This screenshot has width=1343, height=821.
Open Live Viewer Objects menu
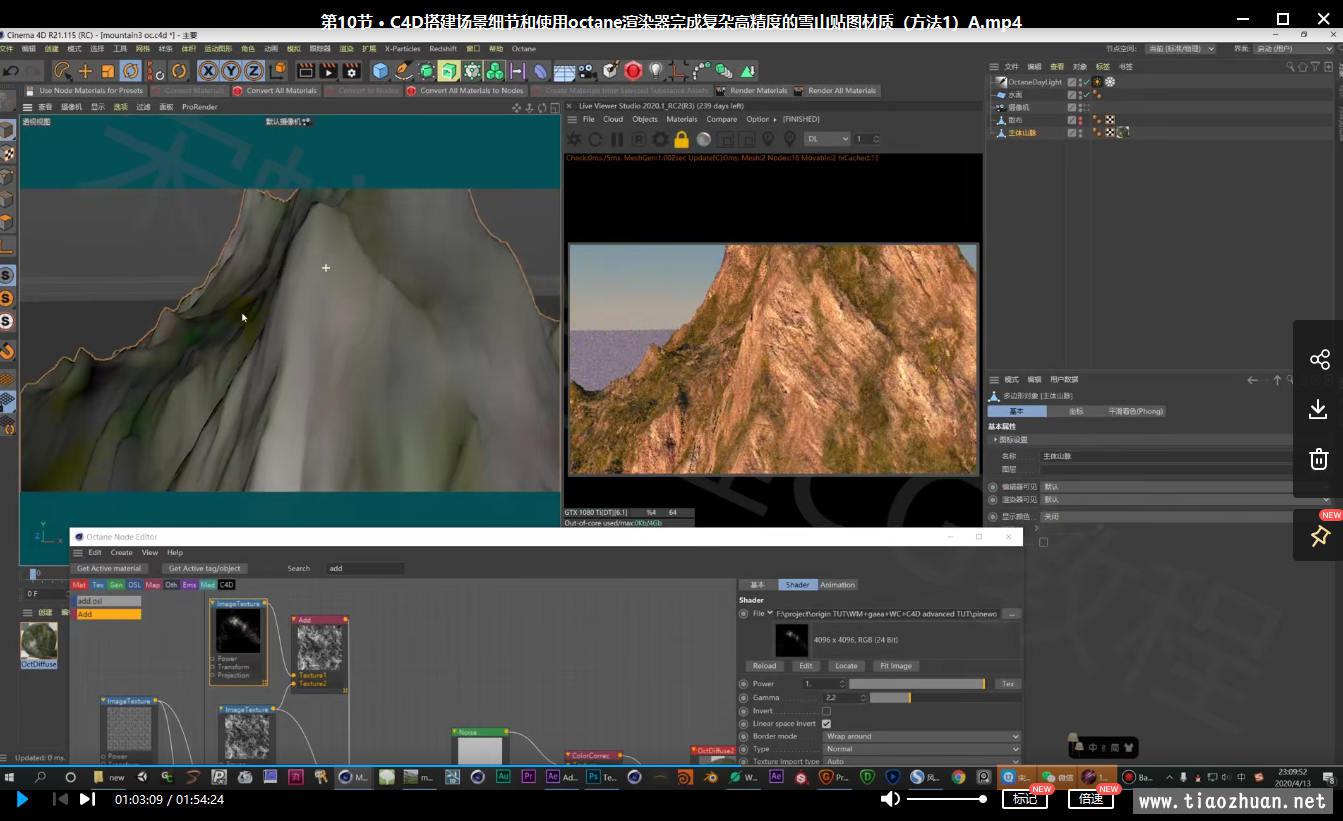point(645,119)
